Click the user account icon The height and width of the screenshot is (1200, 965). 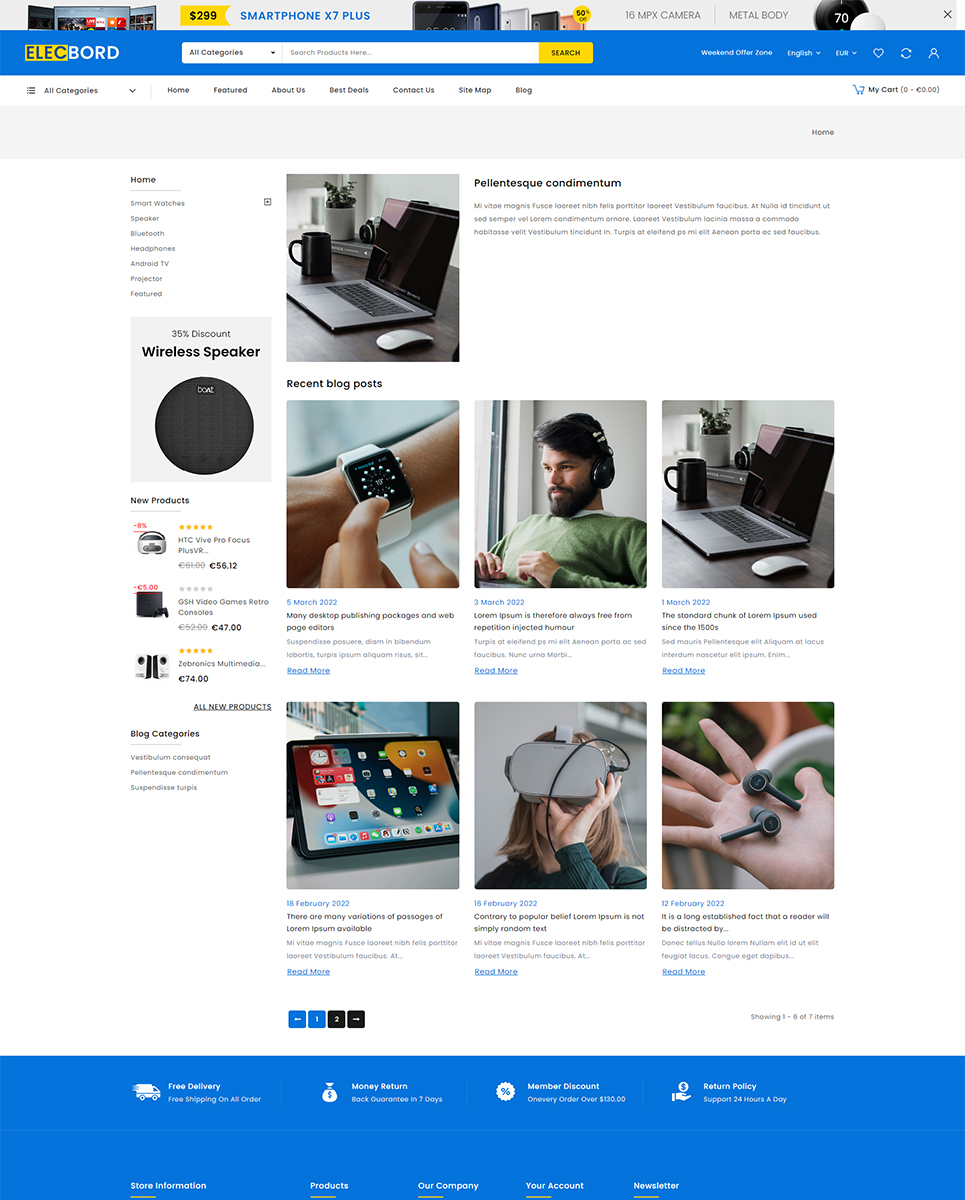933,53
